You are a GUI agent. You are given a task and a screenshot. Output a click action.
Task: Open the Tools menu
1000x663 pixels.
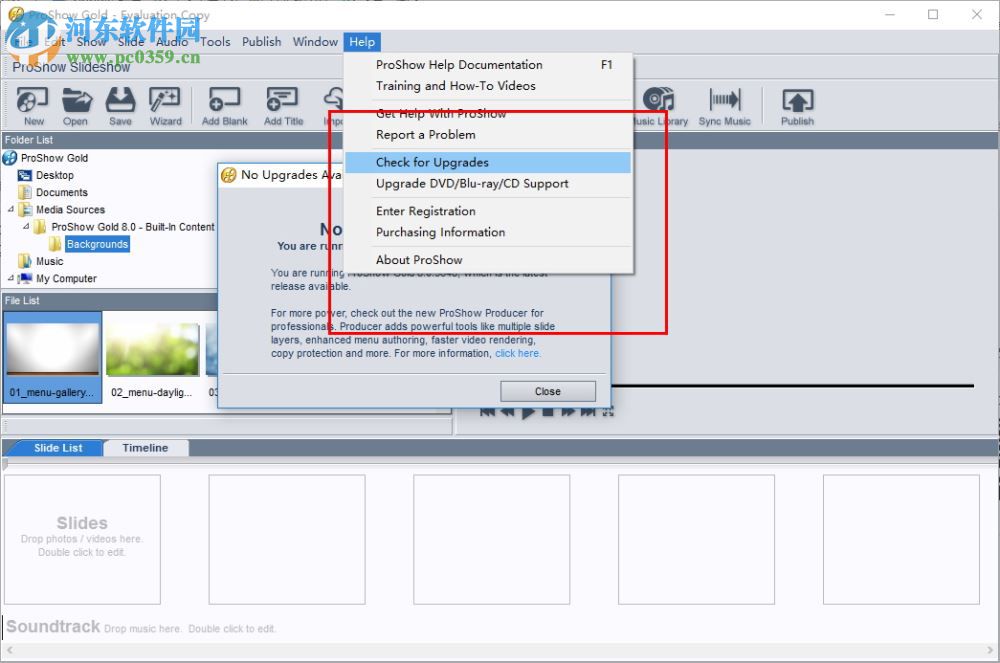[215, 42]
